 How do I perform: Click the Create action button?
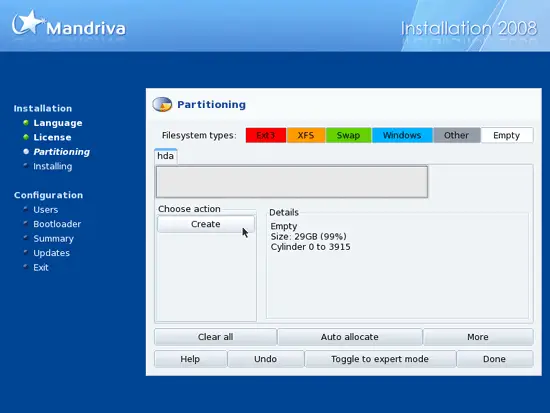pyautogui.click(x=206, y=224)
